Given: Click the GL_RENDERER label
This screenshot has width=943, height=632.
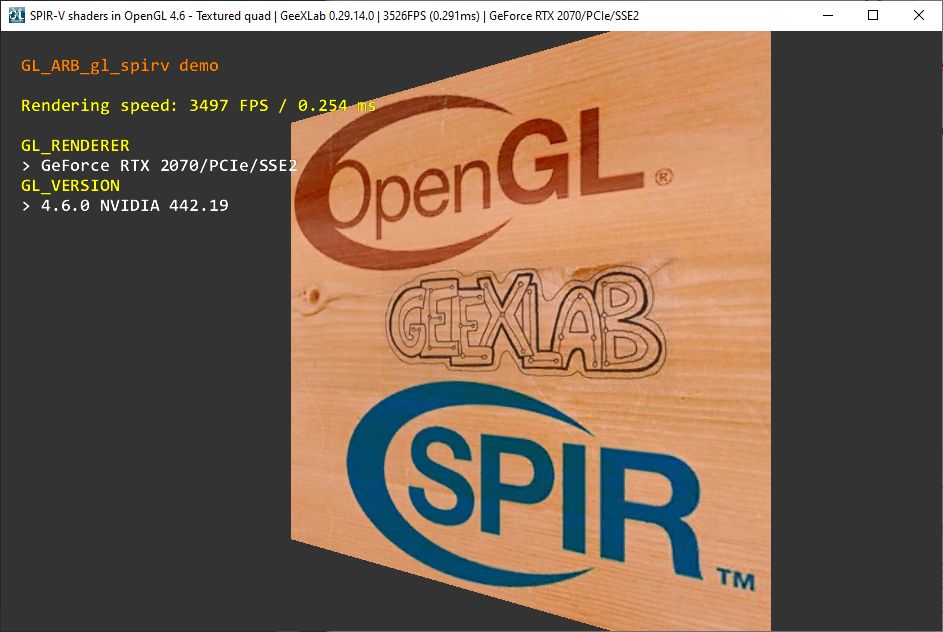Looking at the screenshot, I should coord(75,146).
